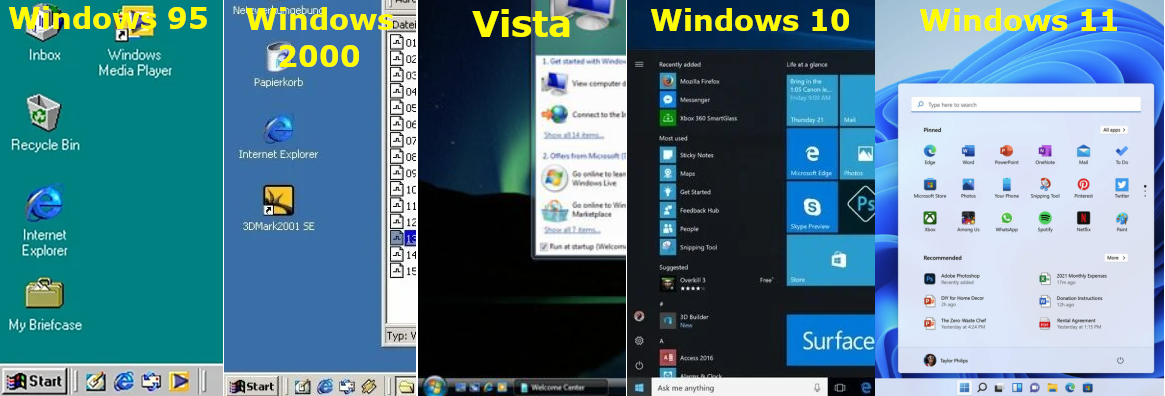The height and width of the screenshot is (396, 1165).
Task: Click the 'All apps' button in Windows 11
Action: pos(1114,130)
